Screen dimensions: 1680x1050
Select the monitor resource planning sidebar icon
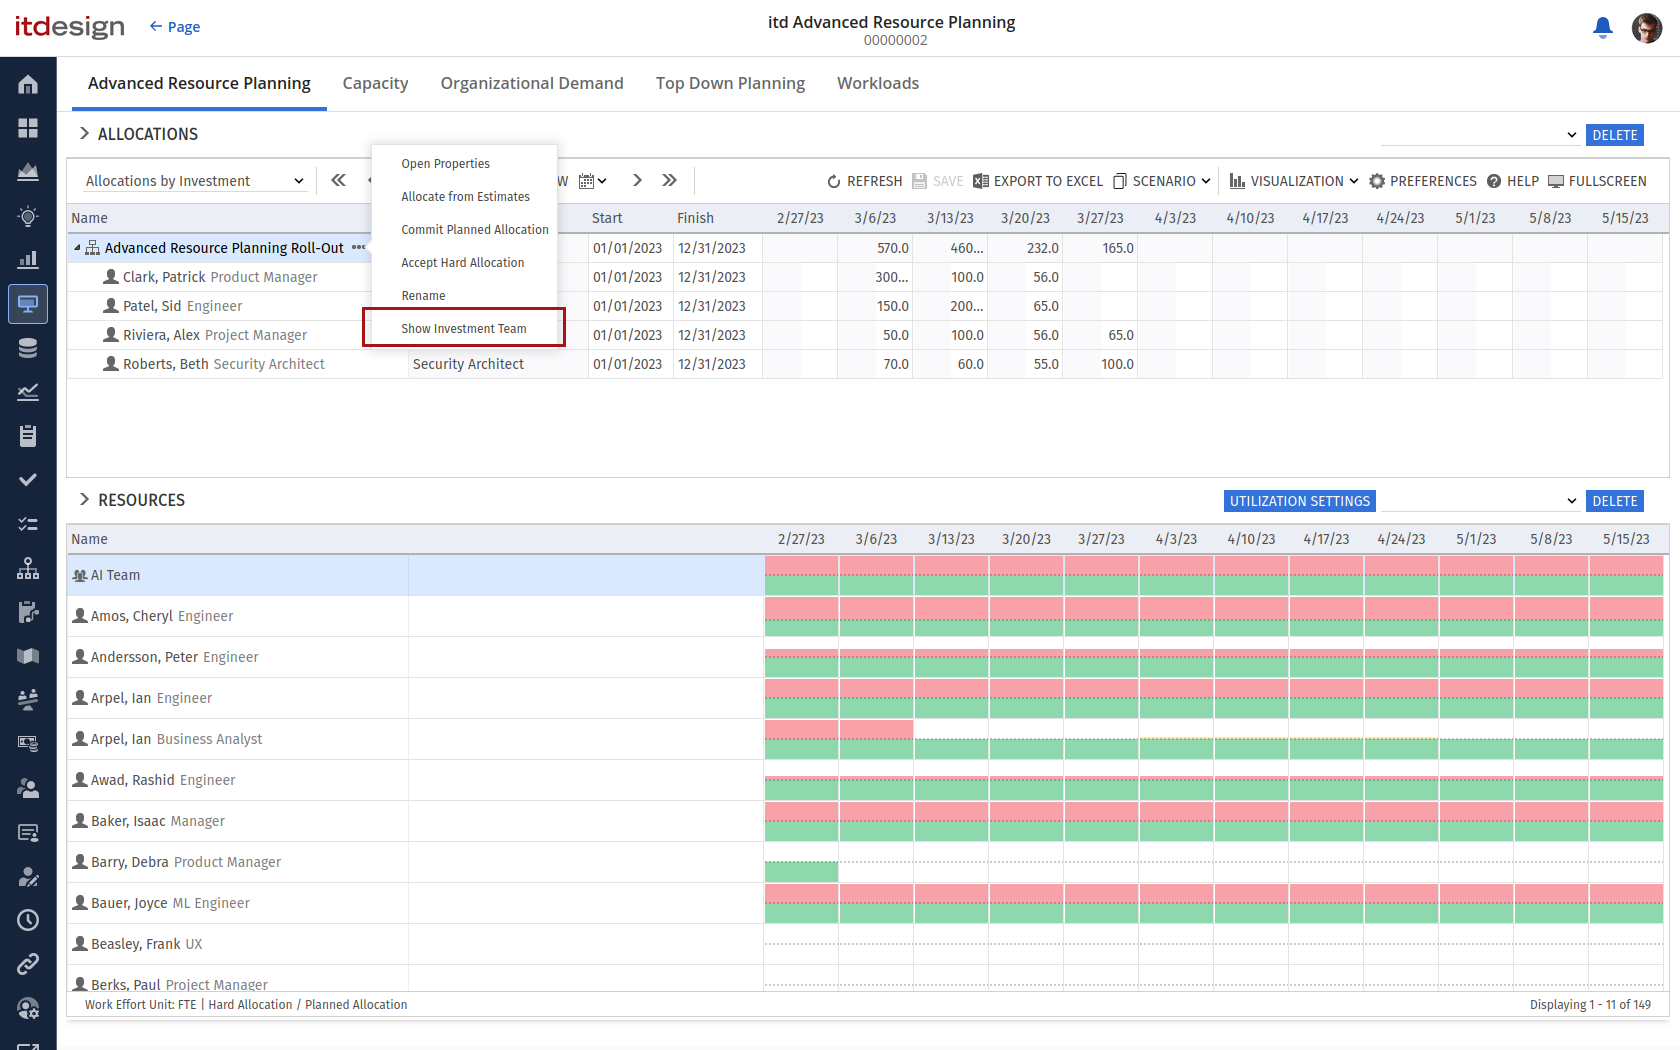pos(28,304)
